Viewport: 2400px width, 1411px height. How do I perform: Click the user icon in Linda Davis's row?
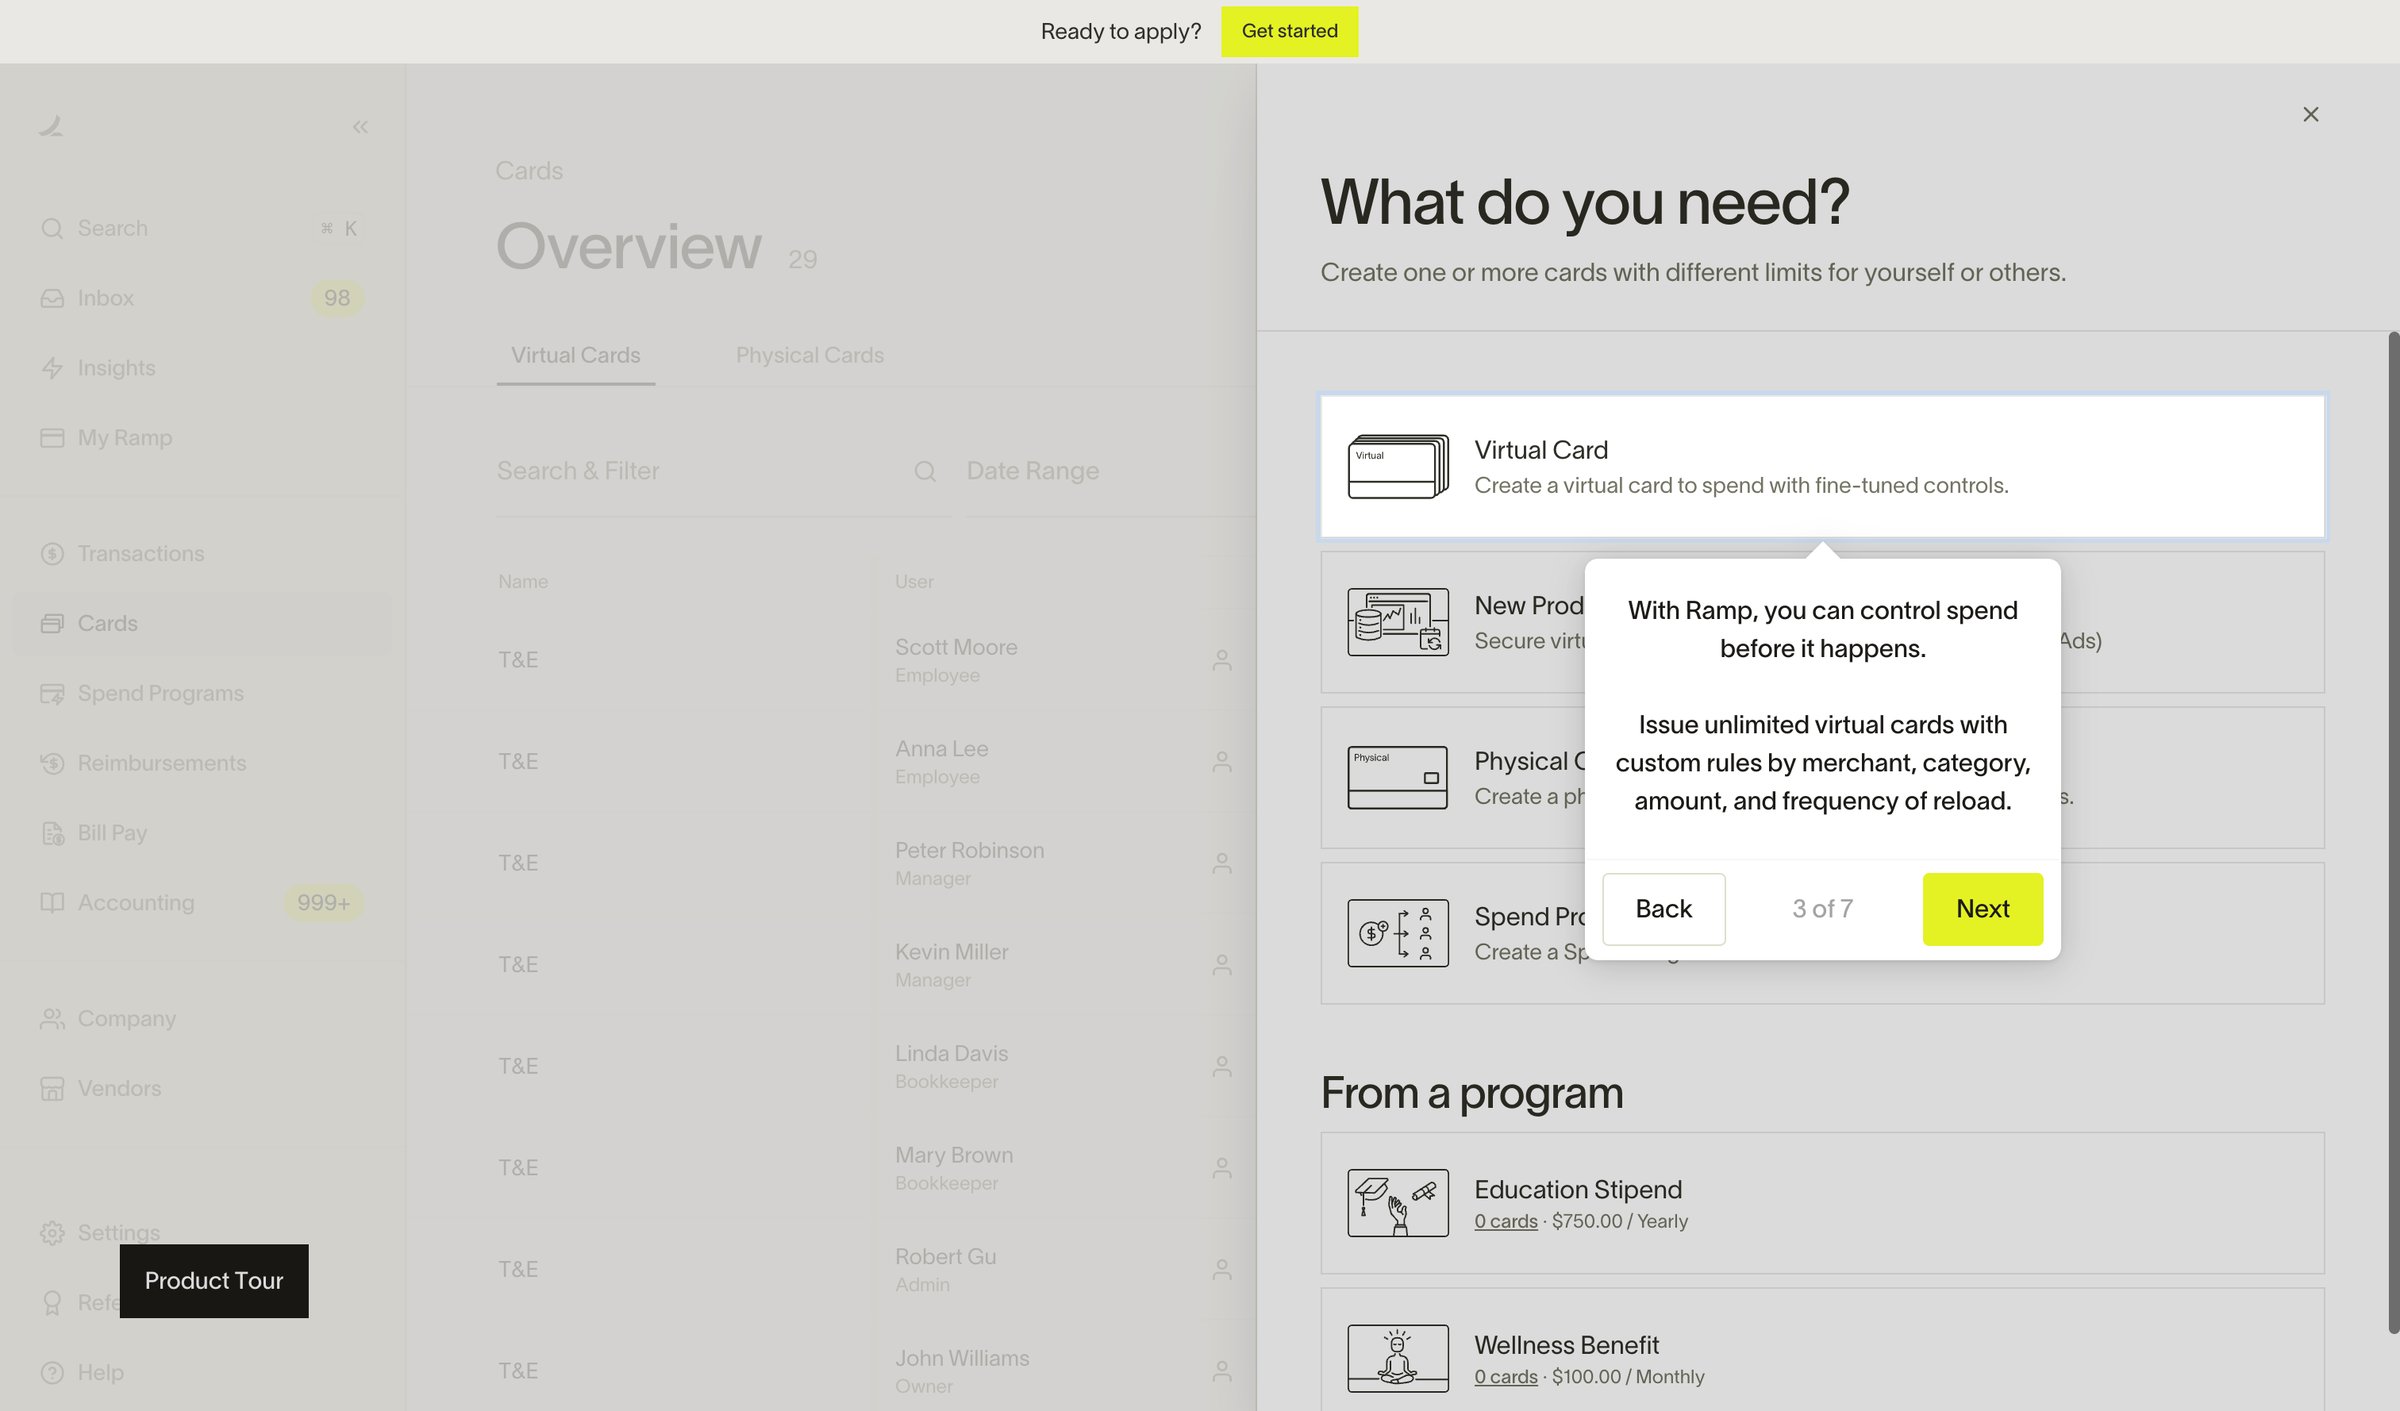click(x=1222, y=1066)
